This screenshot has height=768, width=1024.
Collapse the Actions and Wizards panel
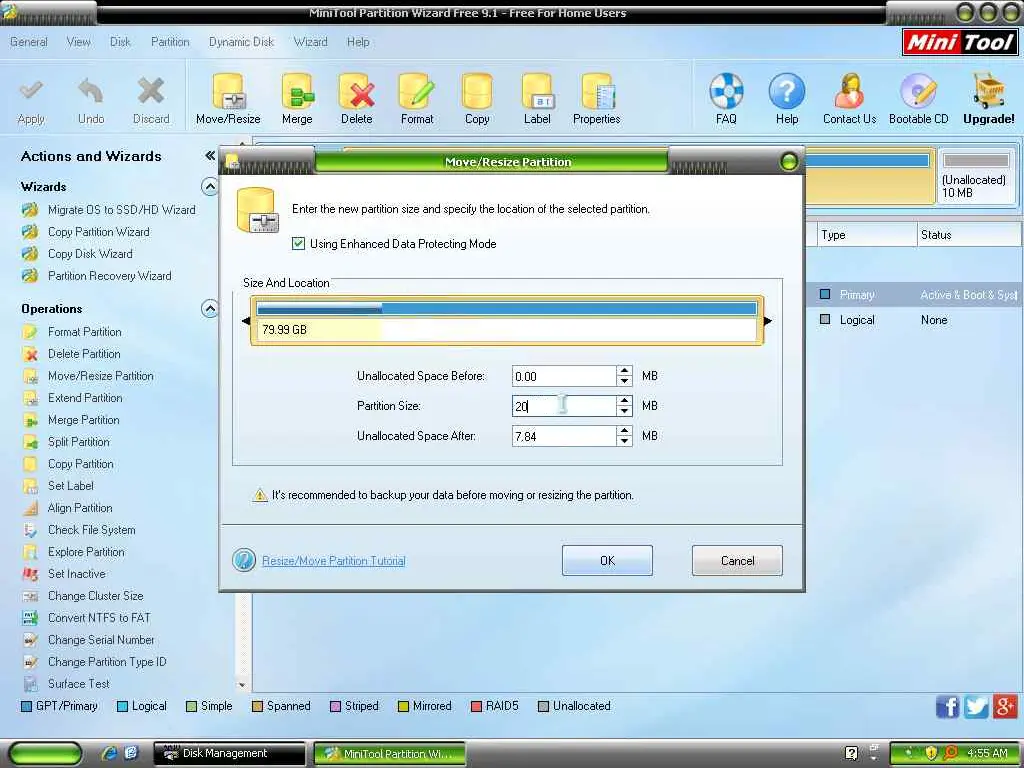point(210,155)
